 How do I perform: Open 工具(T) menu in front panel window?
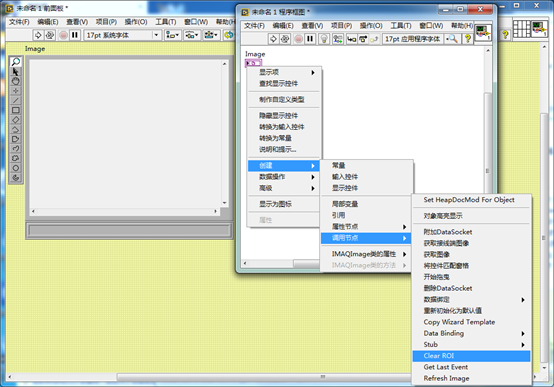click(166, 22)
